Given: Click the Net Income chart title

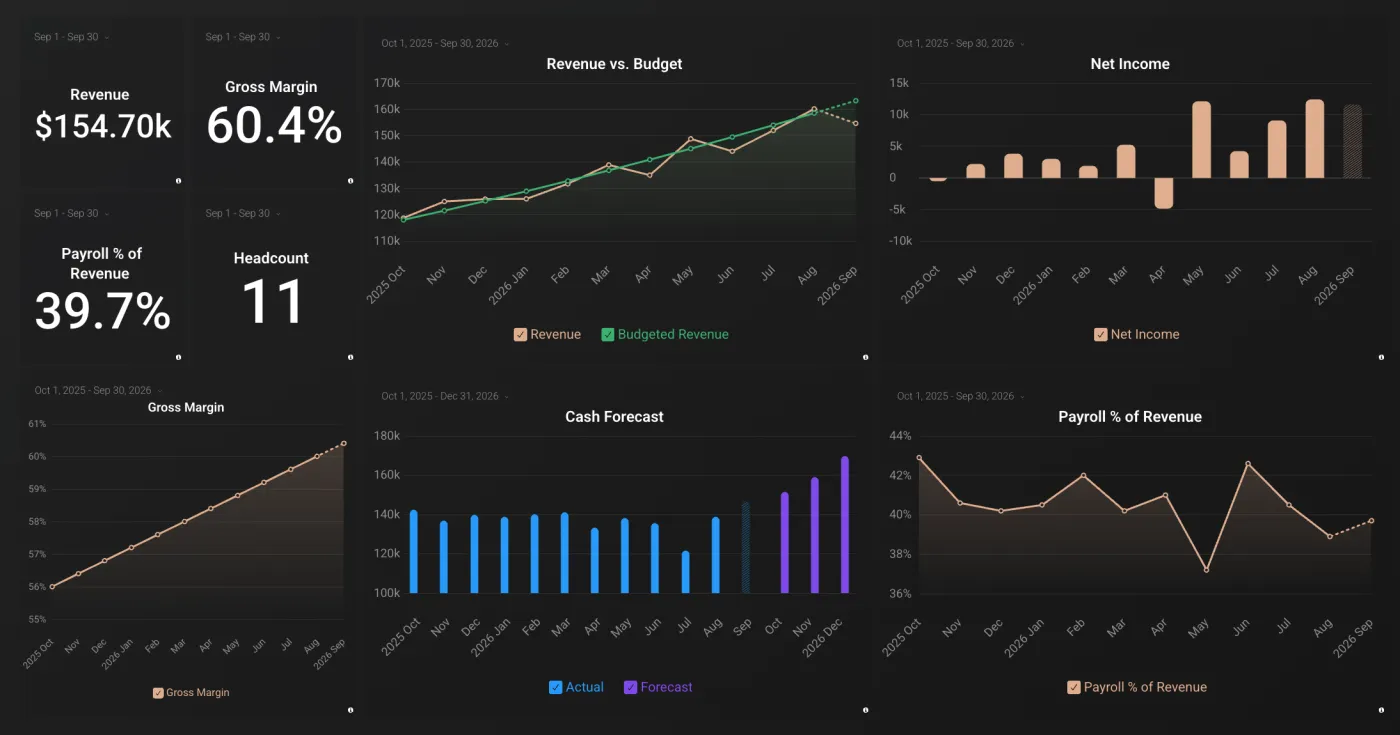Looking at the screenshot, I should click(1130, 64).
